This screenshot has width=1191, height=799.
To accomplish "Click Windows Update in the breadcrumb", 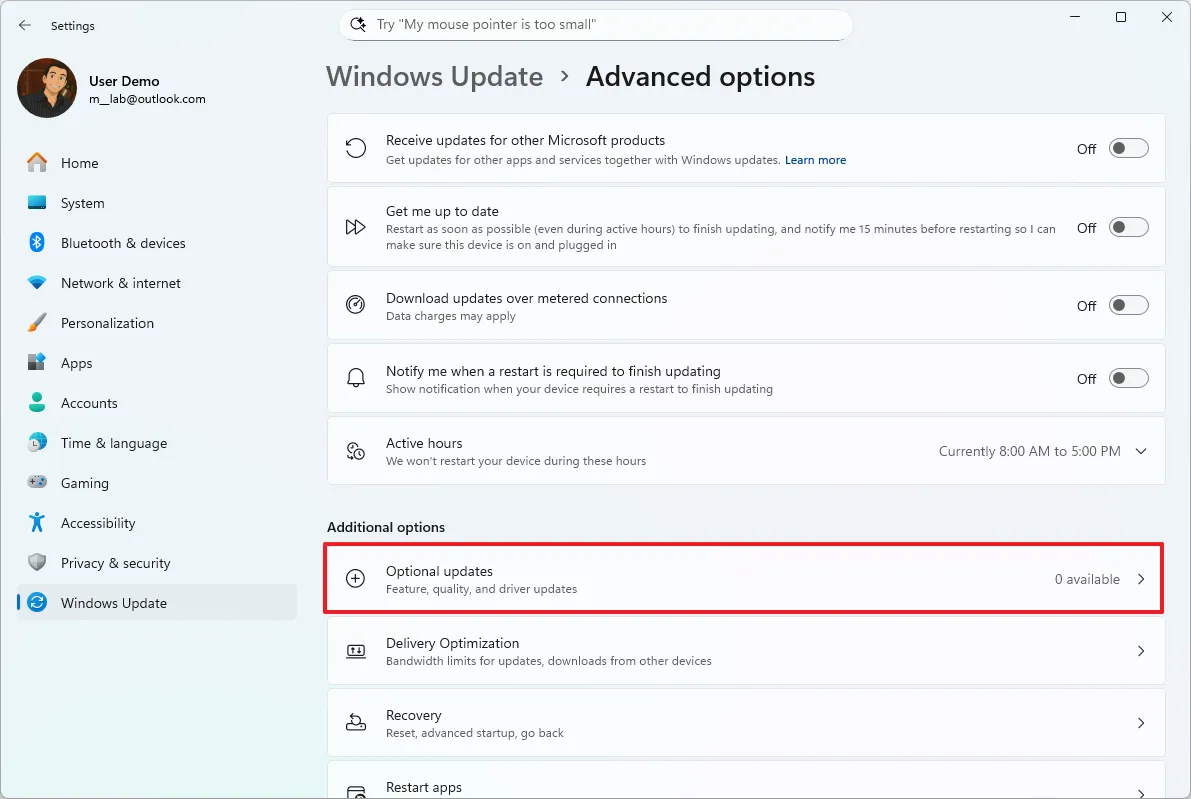I will [x=434, y=76].
